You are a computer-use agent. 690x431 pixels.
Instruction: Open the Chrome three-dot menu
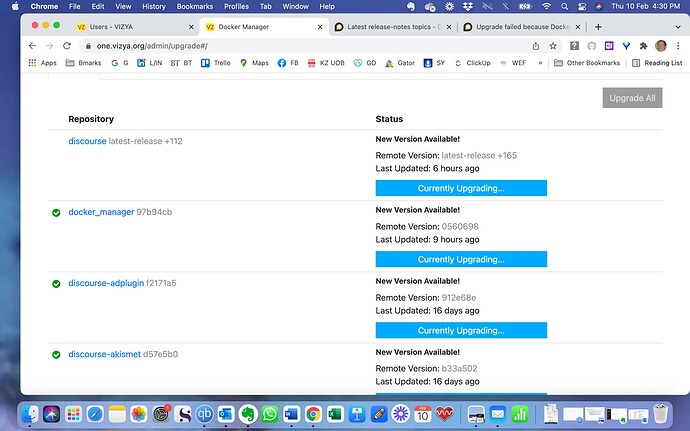point(678,46)
